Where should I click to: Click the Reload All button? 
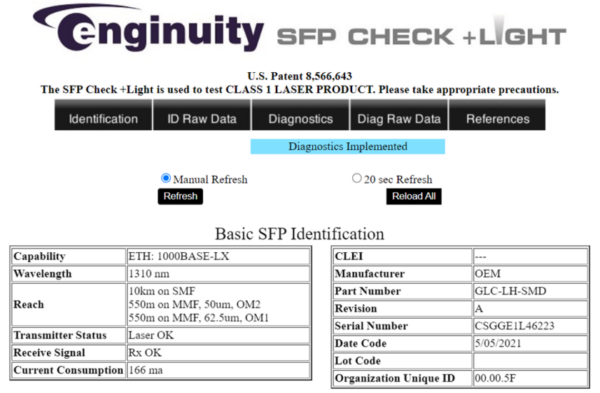(x=414, y=196)
